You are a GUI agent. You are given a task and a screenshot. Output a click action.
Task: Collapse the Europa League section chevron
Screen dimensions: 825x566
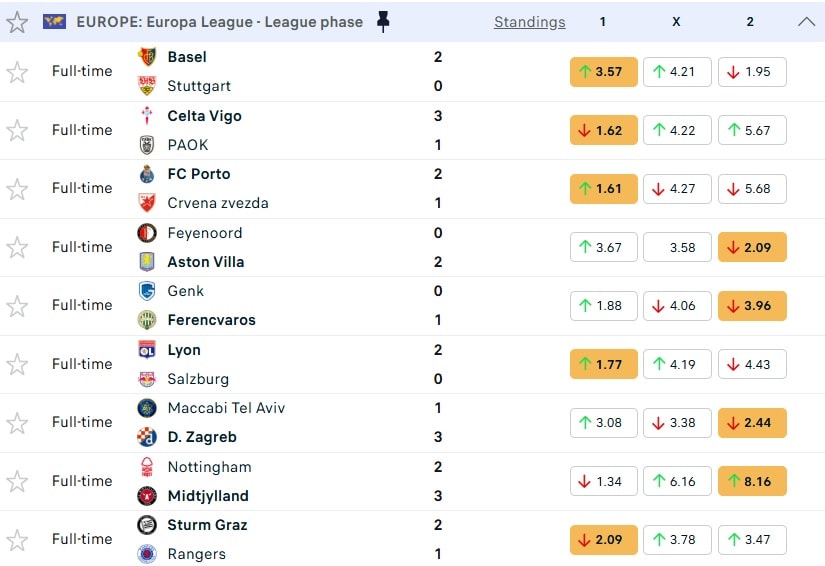coord(806,22)
